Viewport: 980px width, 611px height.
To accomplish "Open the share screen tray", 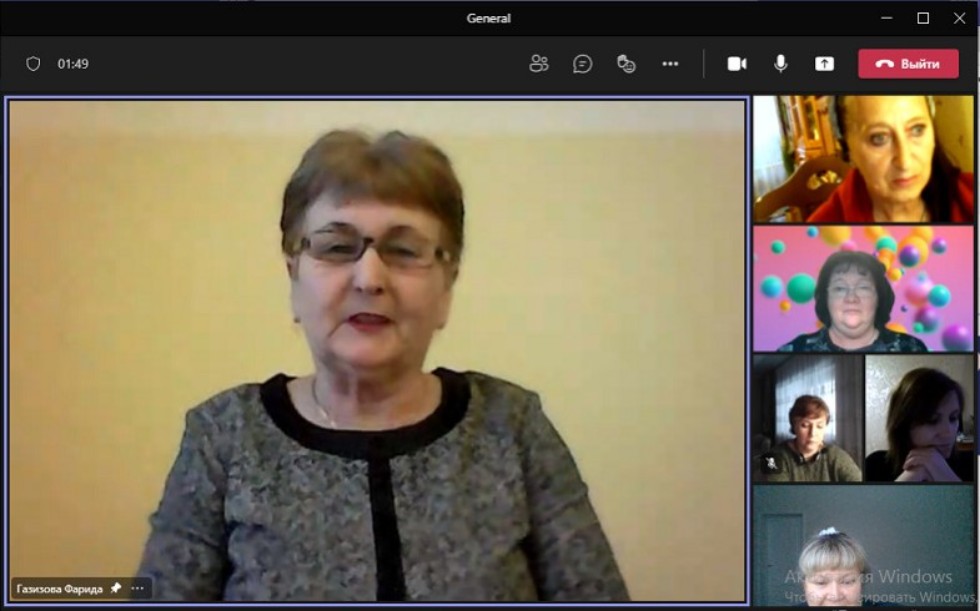I will click(x=824, y=64).
